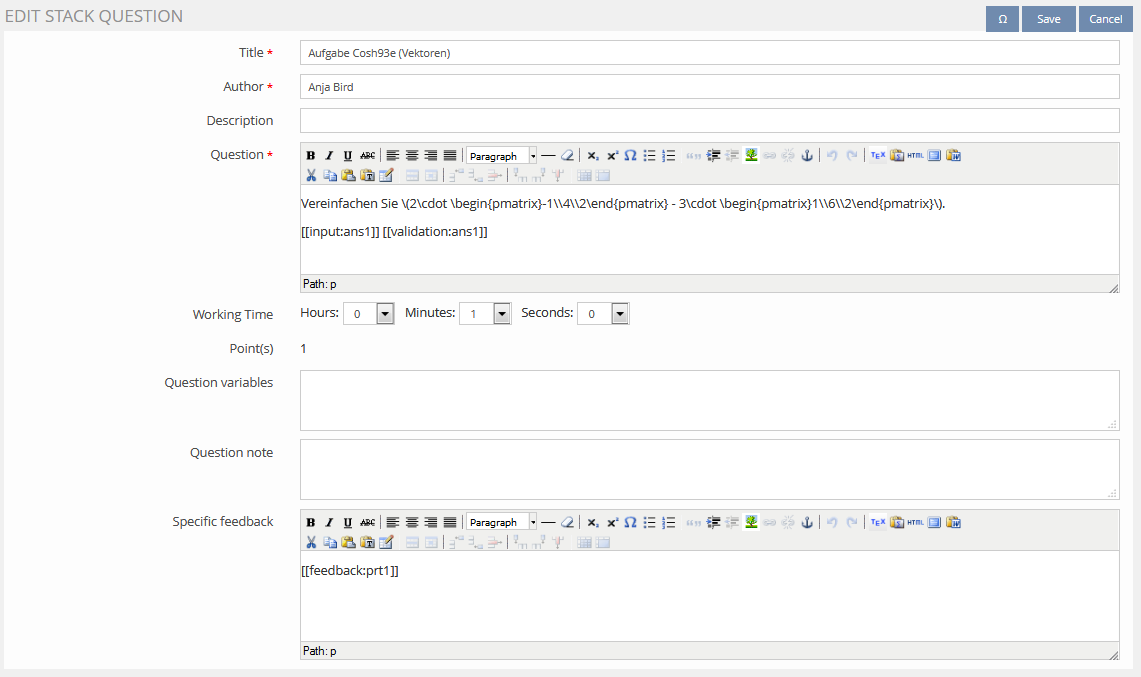This screenshot has width=1141, height=677.
Task: Toggle italic in the Specific feedback toolbar
Action: tap(329, 522)
